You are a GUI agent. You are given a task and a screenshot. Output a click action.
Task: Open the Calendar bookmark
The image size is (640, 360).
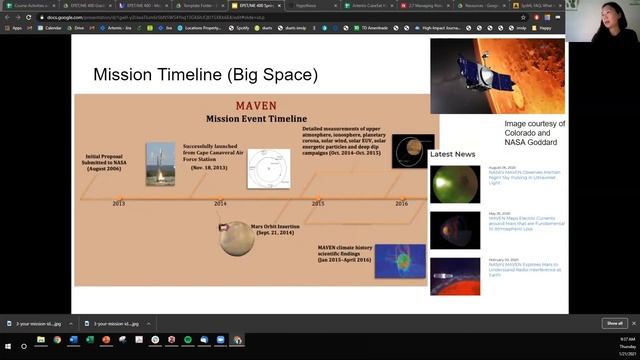point(49,28)
